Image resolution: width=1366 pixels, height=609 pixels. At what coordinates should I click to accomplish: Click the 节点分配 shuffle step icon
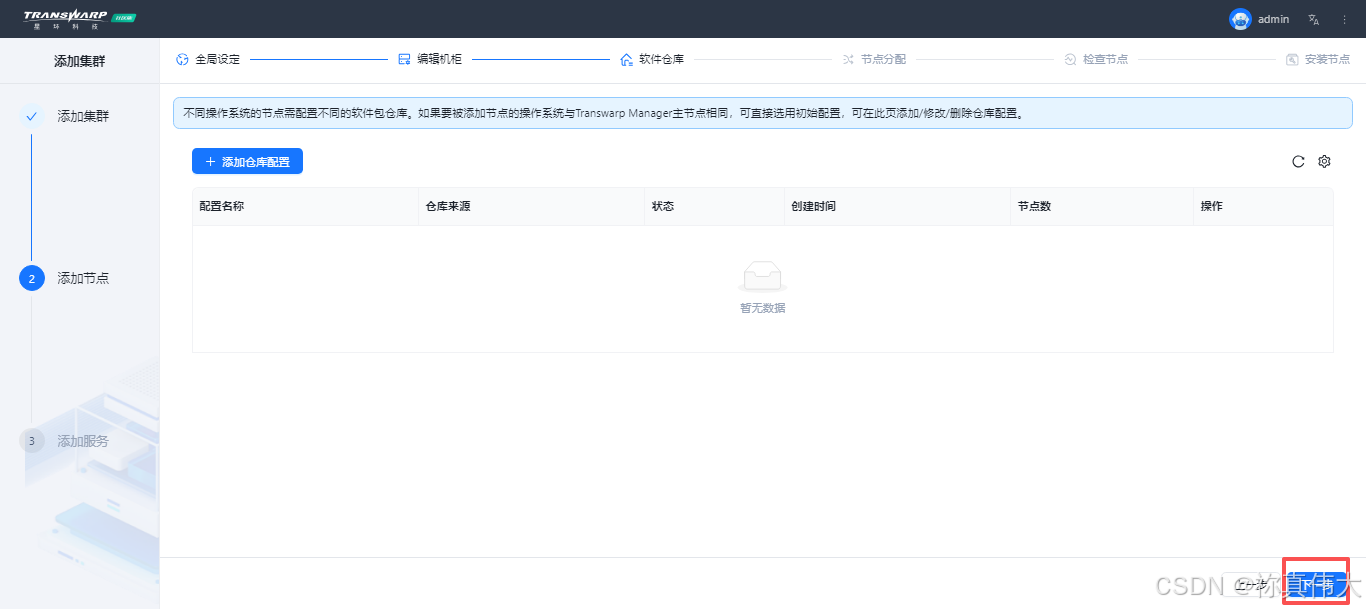pos(848,59)
